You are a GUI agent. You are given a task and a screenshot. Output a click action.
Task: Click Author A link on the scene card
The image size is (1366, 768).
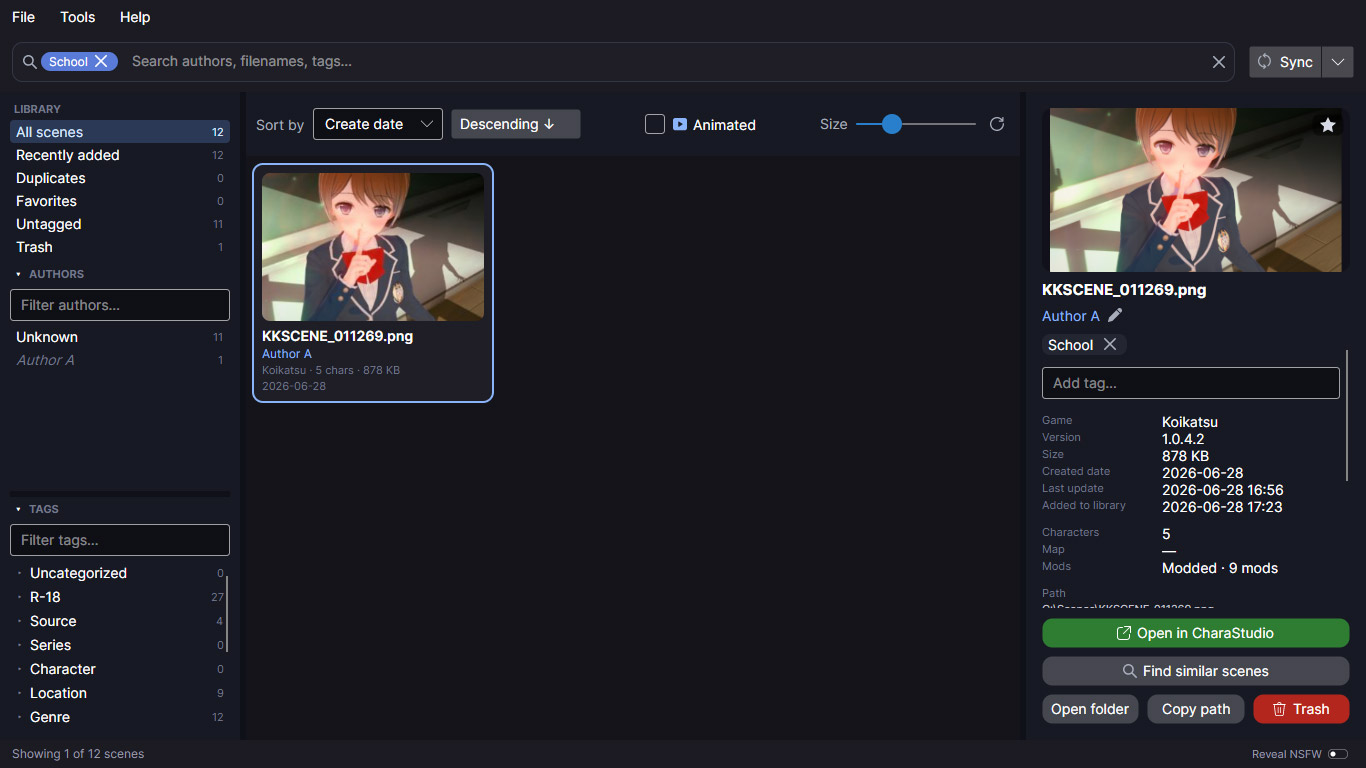[x=287, y=354]
